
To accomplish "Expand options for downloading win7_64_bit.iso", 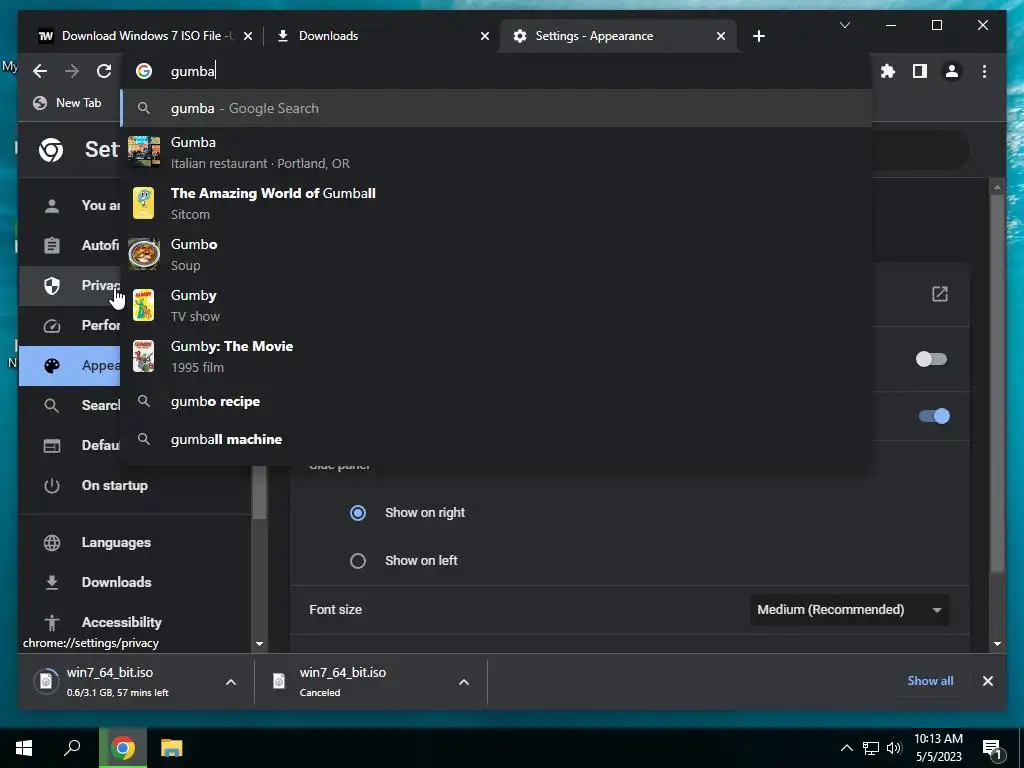I will click(x=231, y=682).
